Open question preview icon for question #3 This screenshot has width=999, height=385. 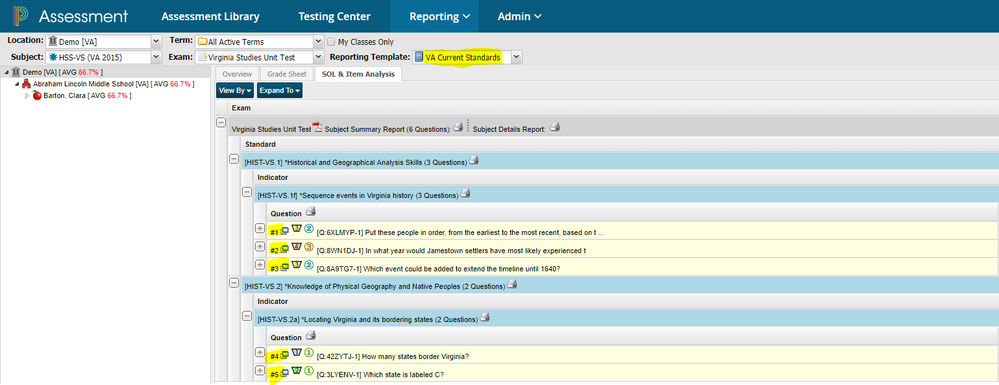point(285,266)
